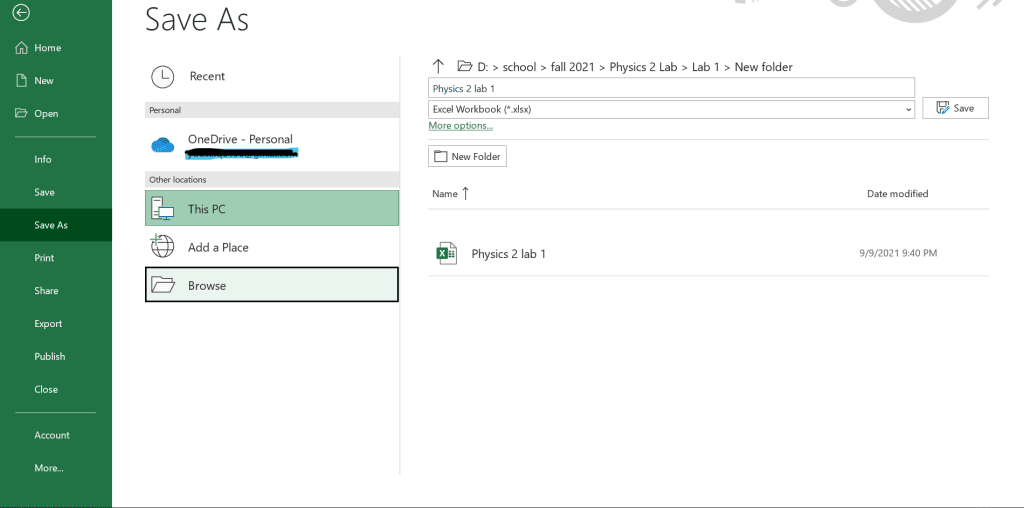Open Account in the sidebar
Screen dimensions: 1024x508
tap(52, 435)
